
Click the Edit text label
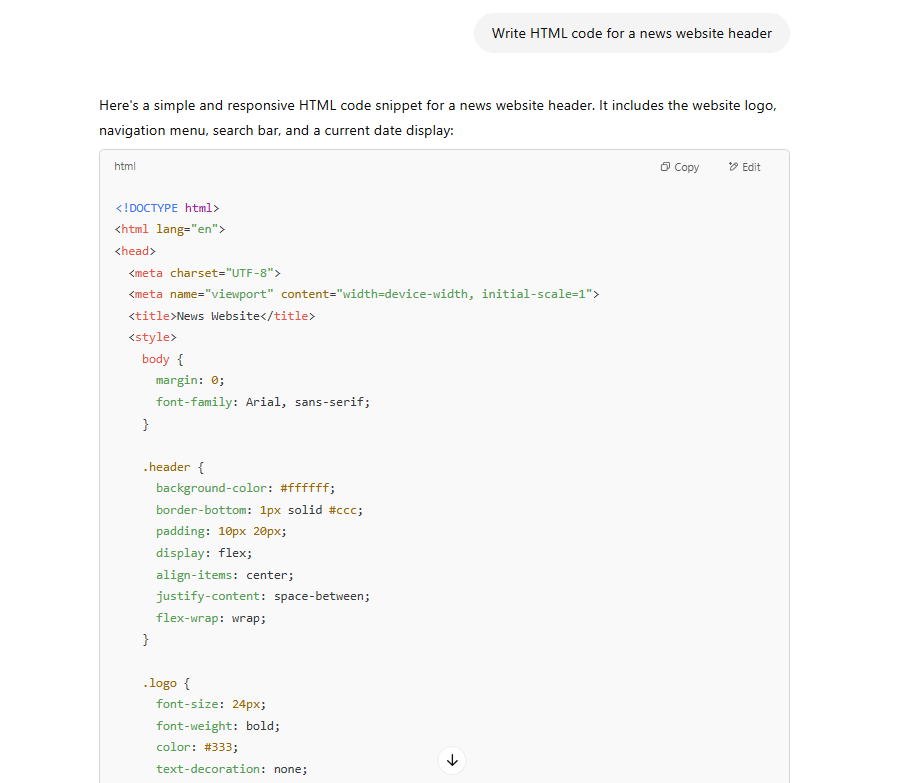[x=751, y=167]
